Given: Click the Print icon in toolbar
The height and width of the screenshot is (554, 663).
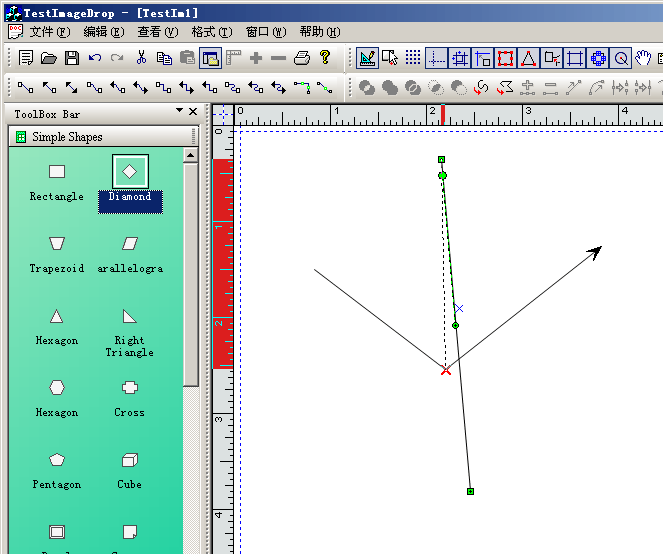Looking at the screenshot, I should coord(302,58).
